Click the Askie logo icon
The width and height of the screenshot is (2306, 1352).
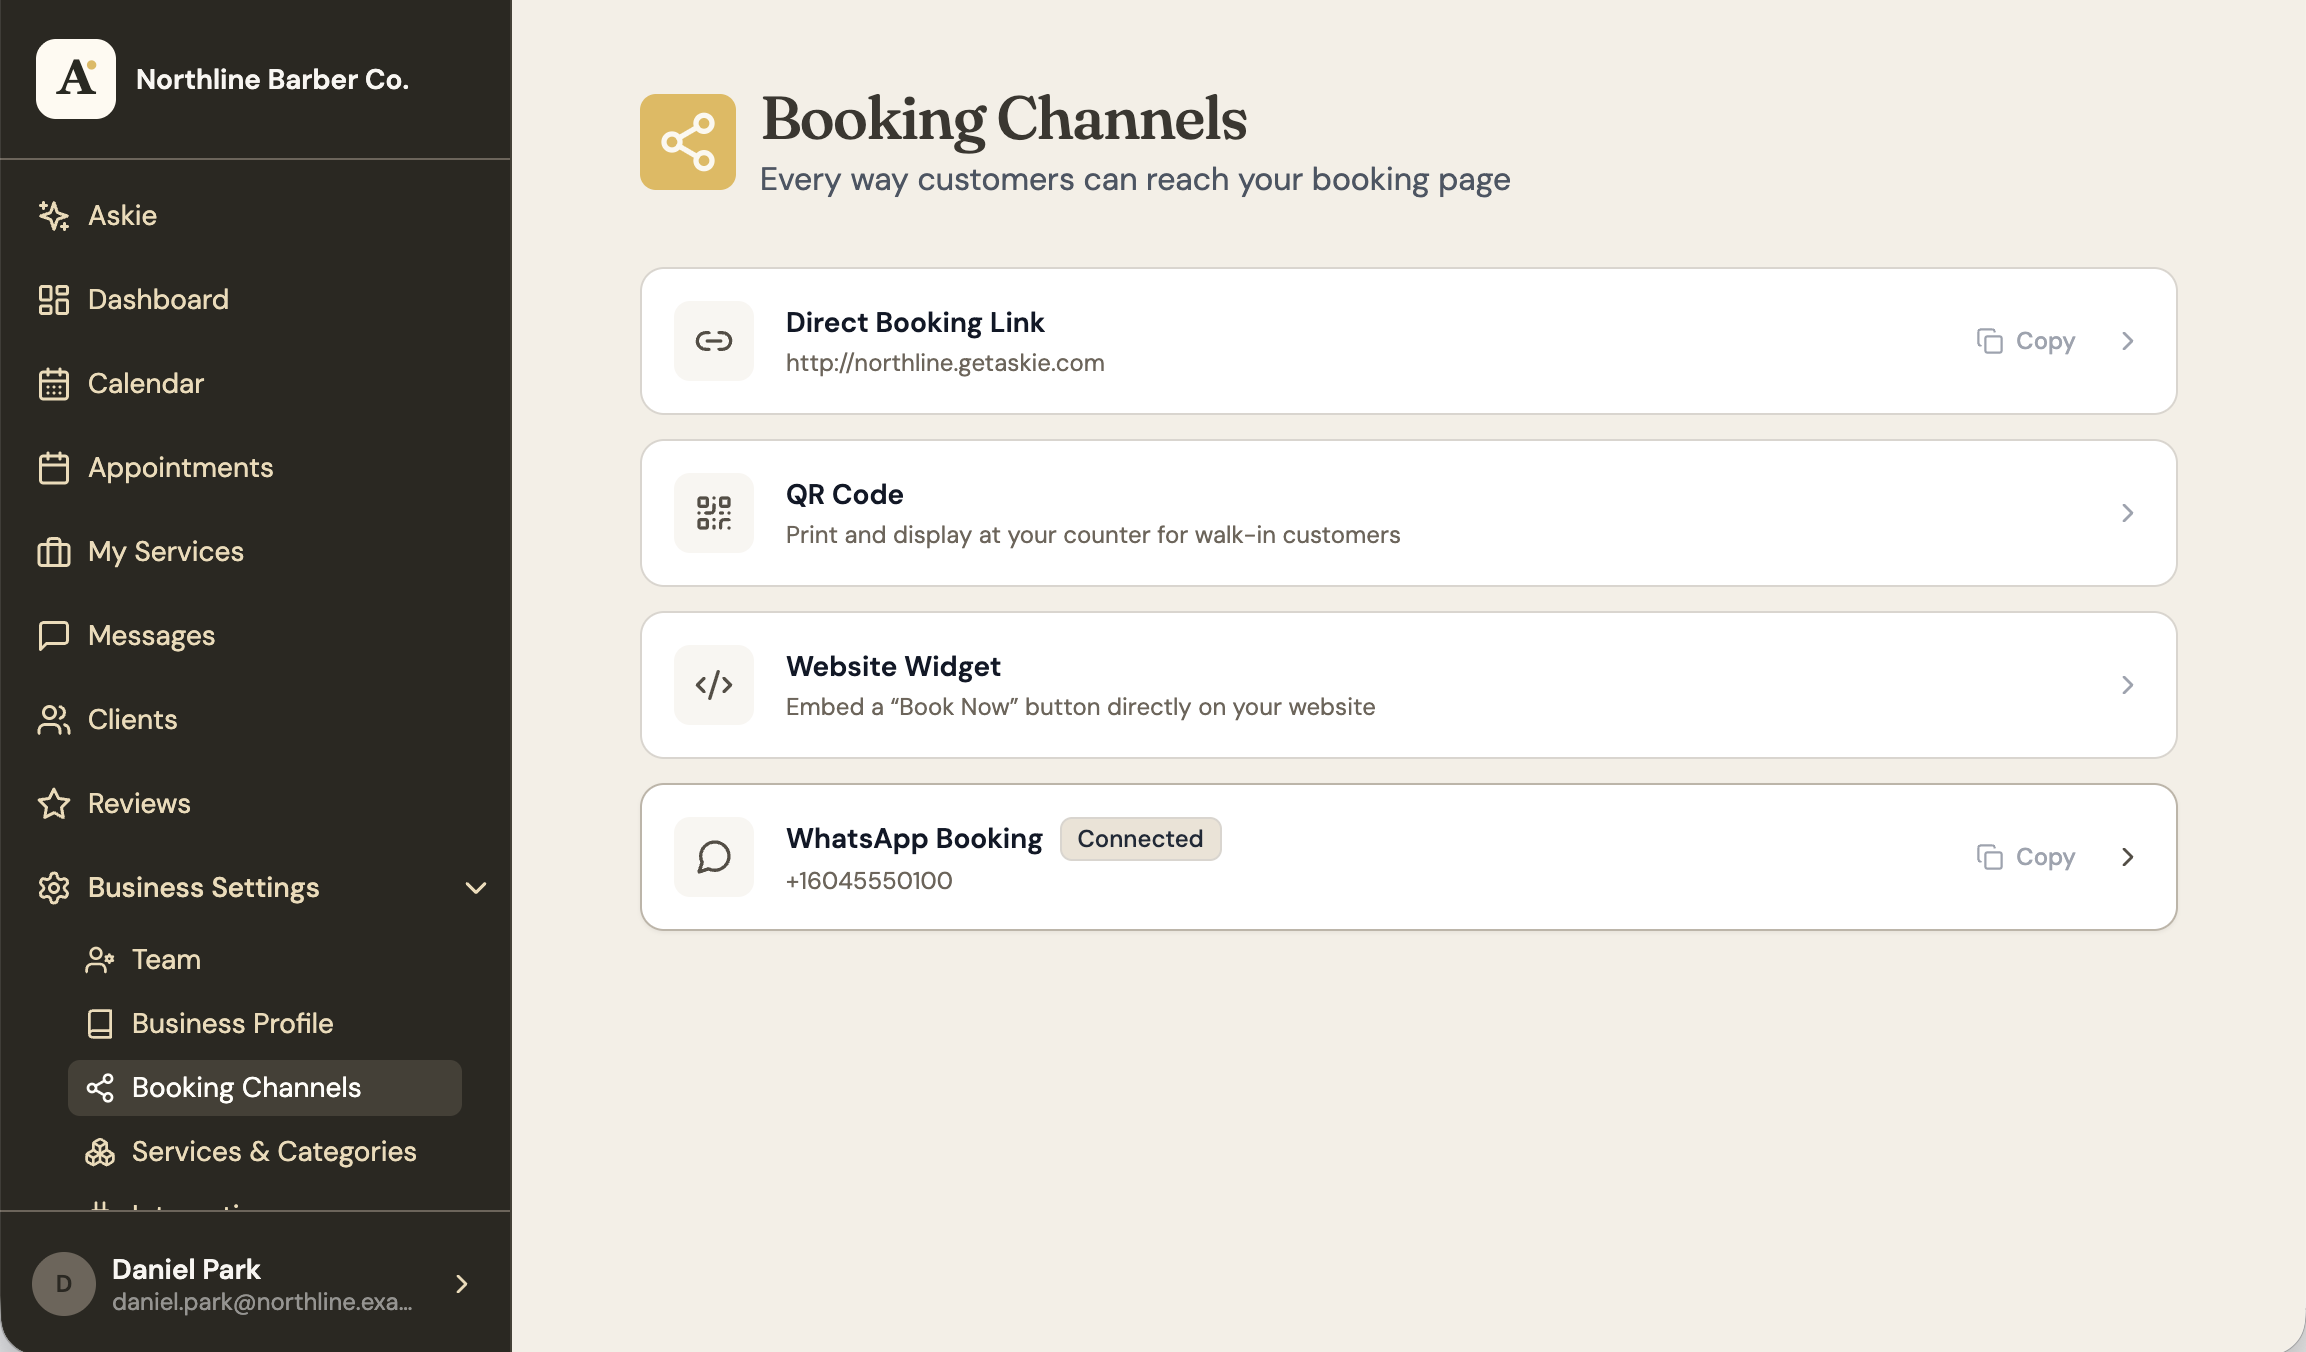point(76,79)
